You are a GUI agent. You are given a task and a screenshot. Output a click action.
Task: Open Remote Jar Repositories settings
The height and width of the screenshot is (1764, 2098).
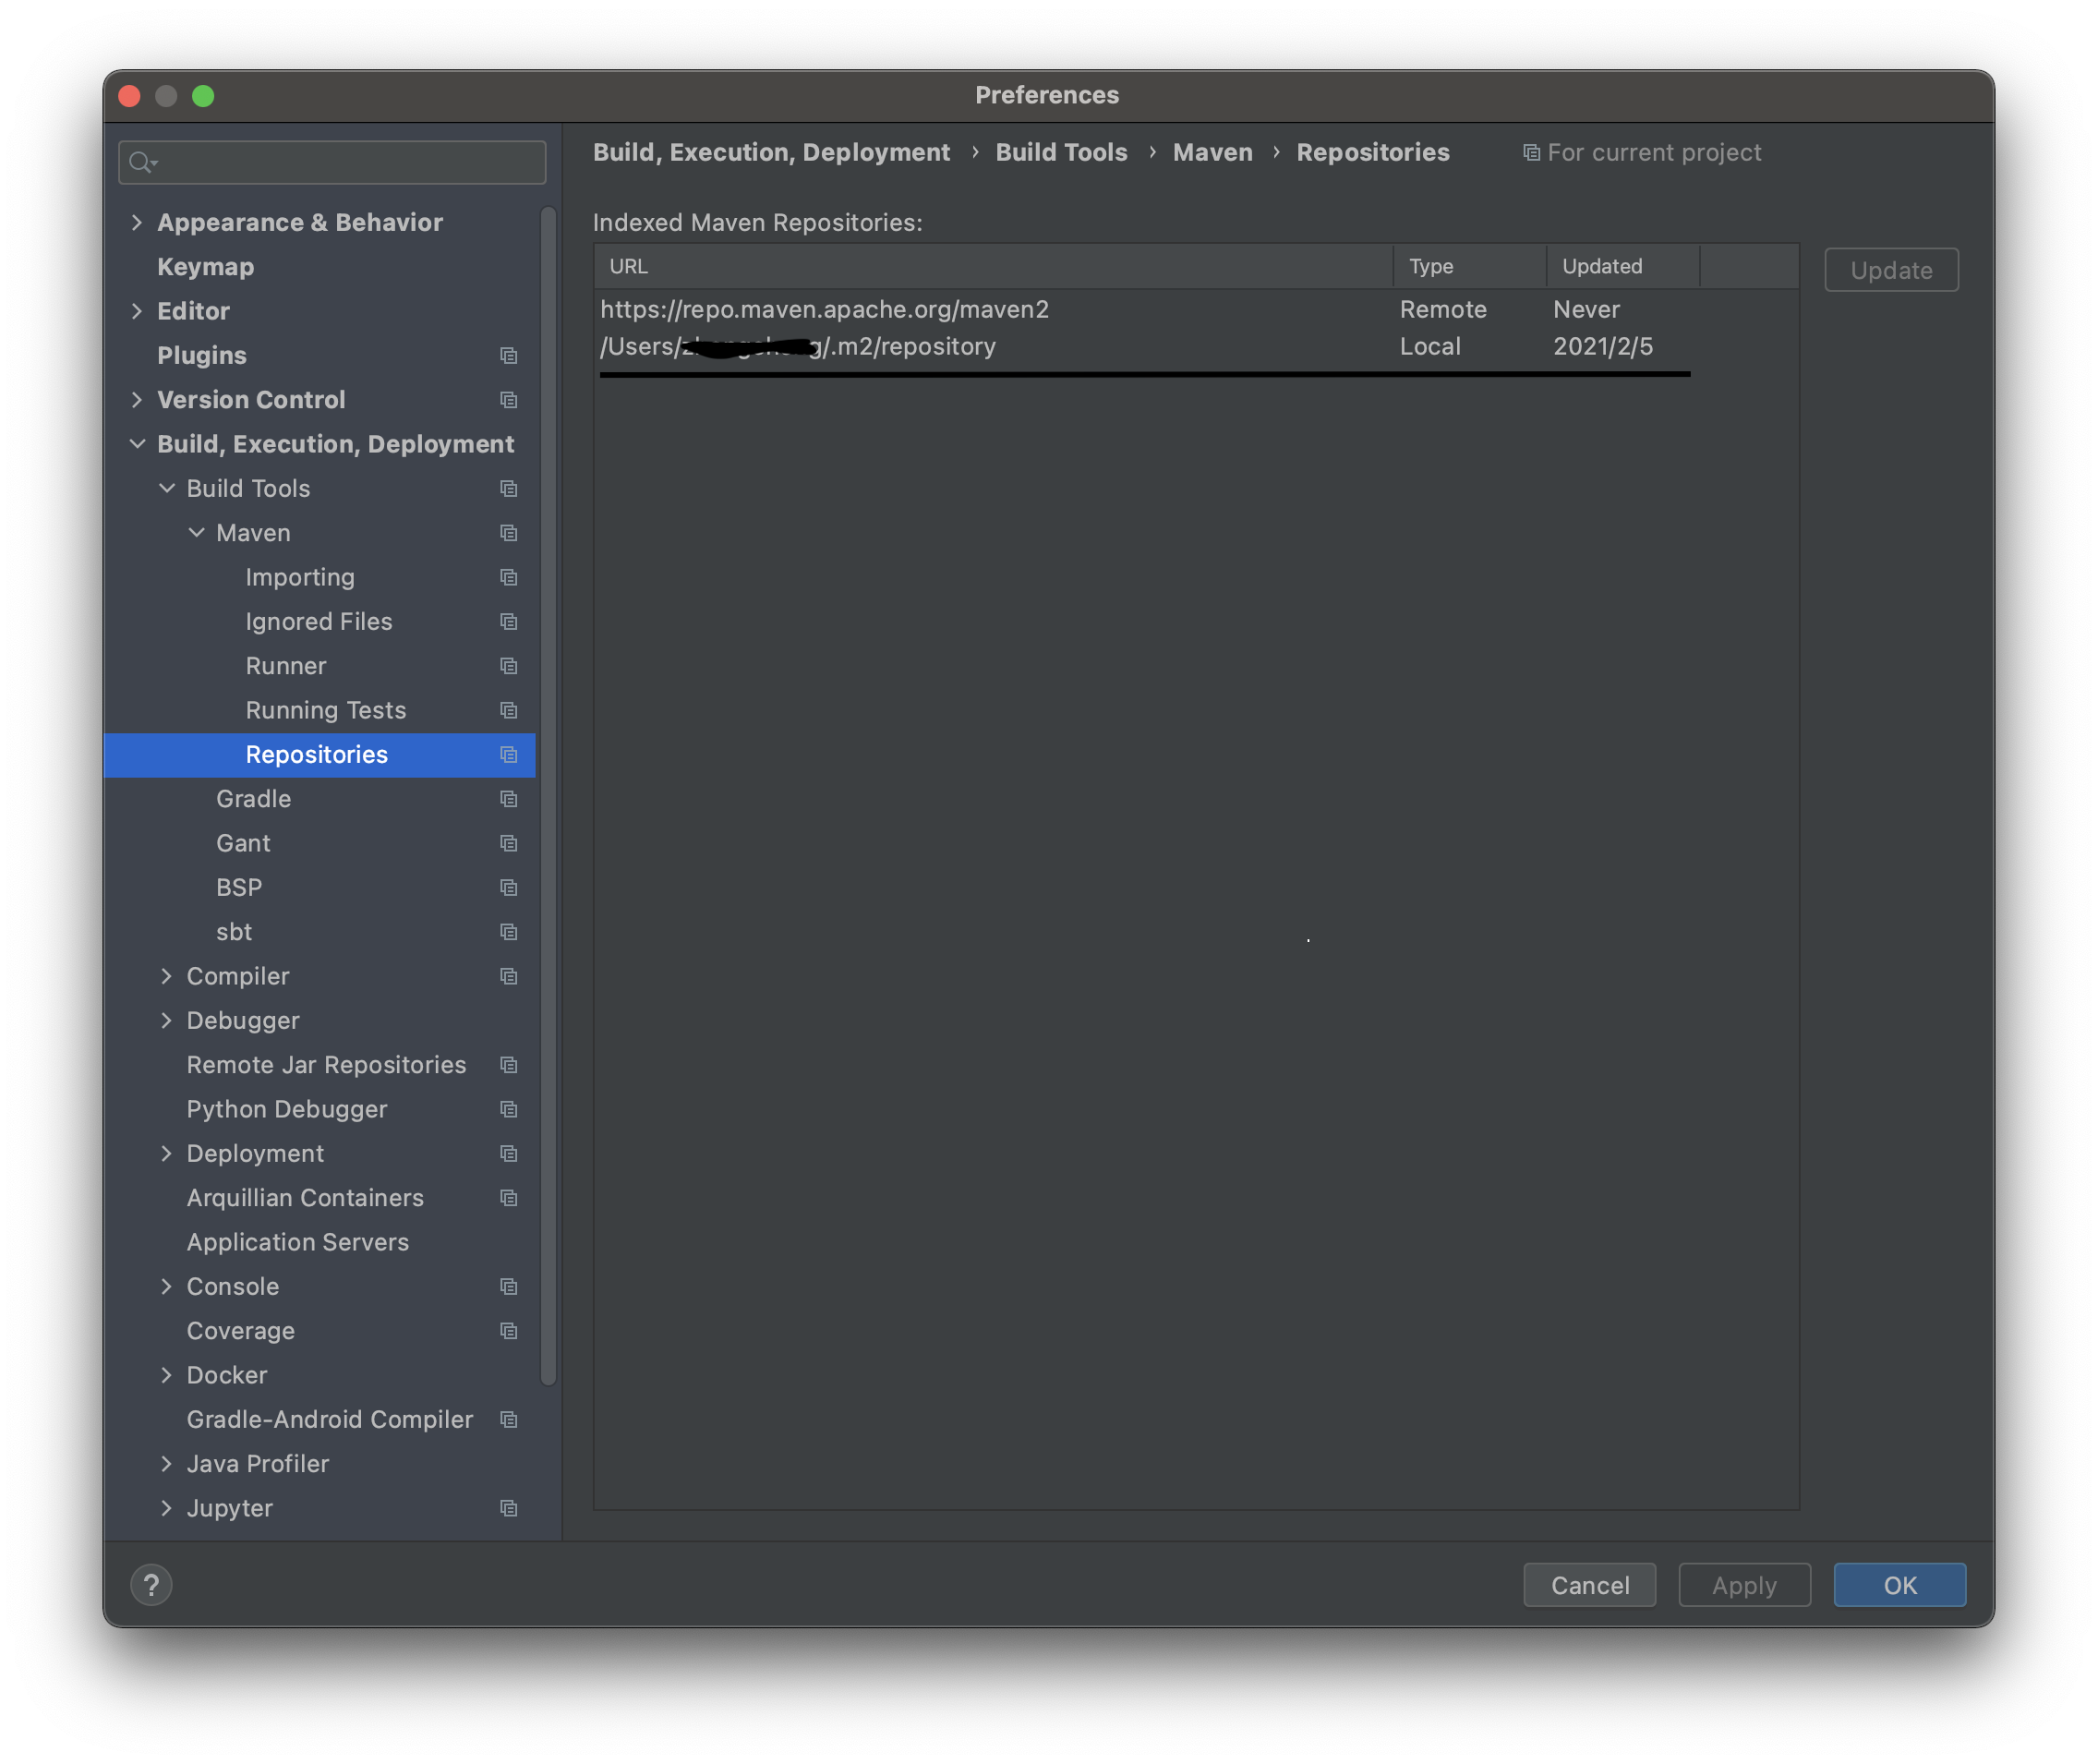[x=326, y=1065]
